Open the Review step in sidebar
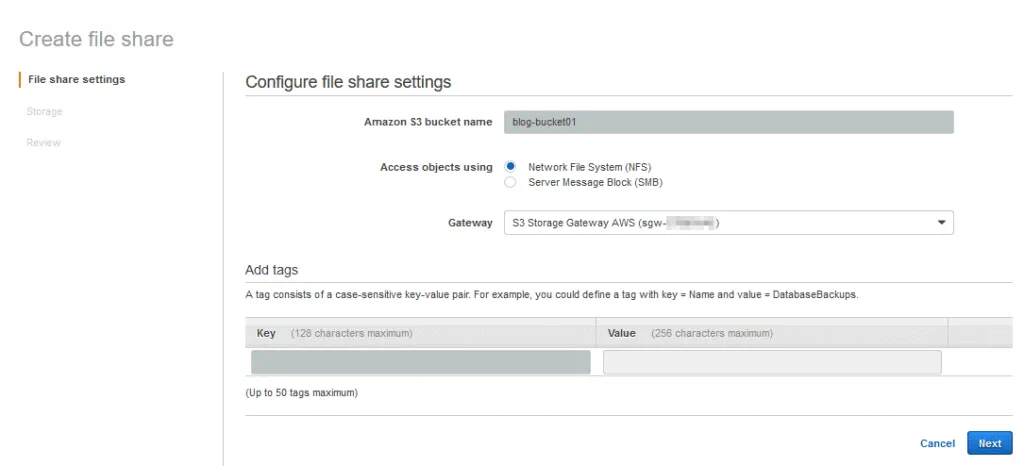This screenshot has height=466, width=1024. [44, 143]
